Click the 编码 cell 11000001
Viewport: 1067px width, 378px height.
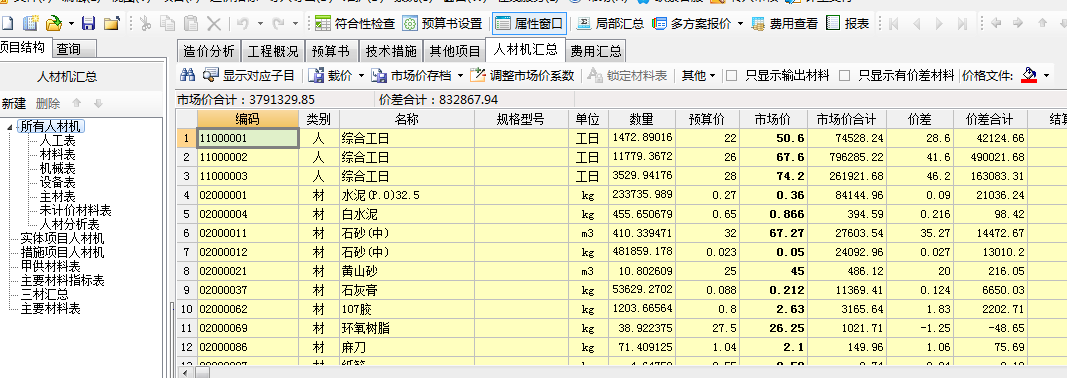point(248,138)
